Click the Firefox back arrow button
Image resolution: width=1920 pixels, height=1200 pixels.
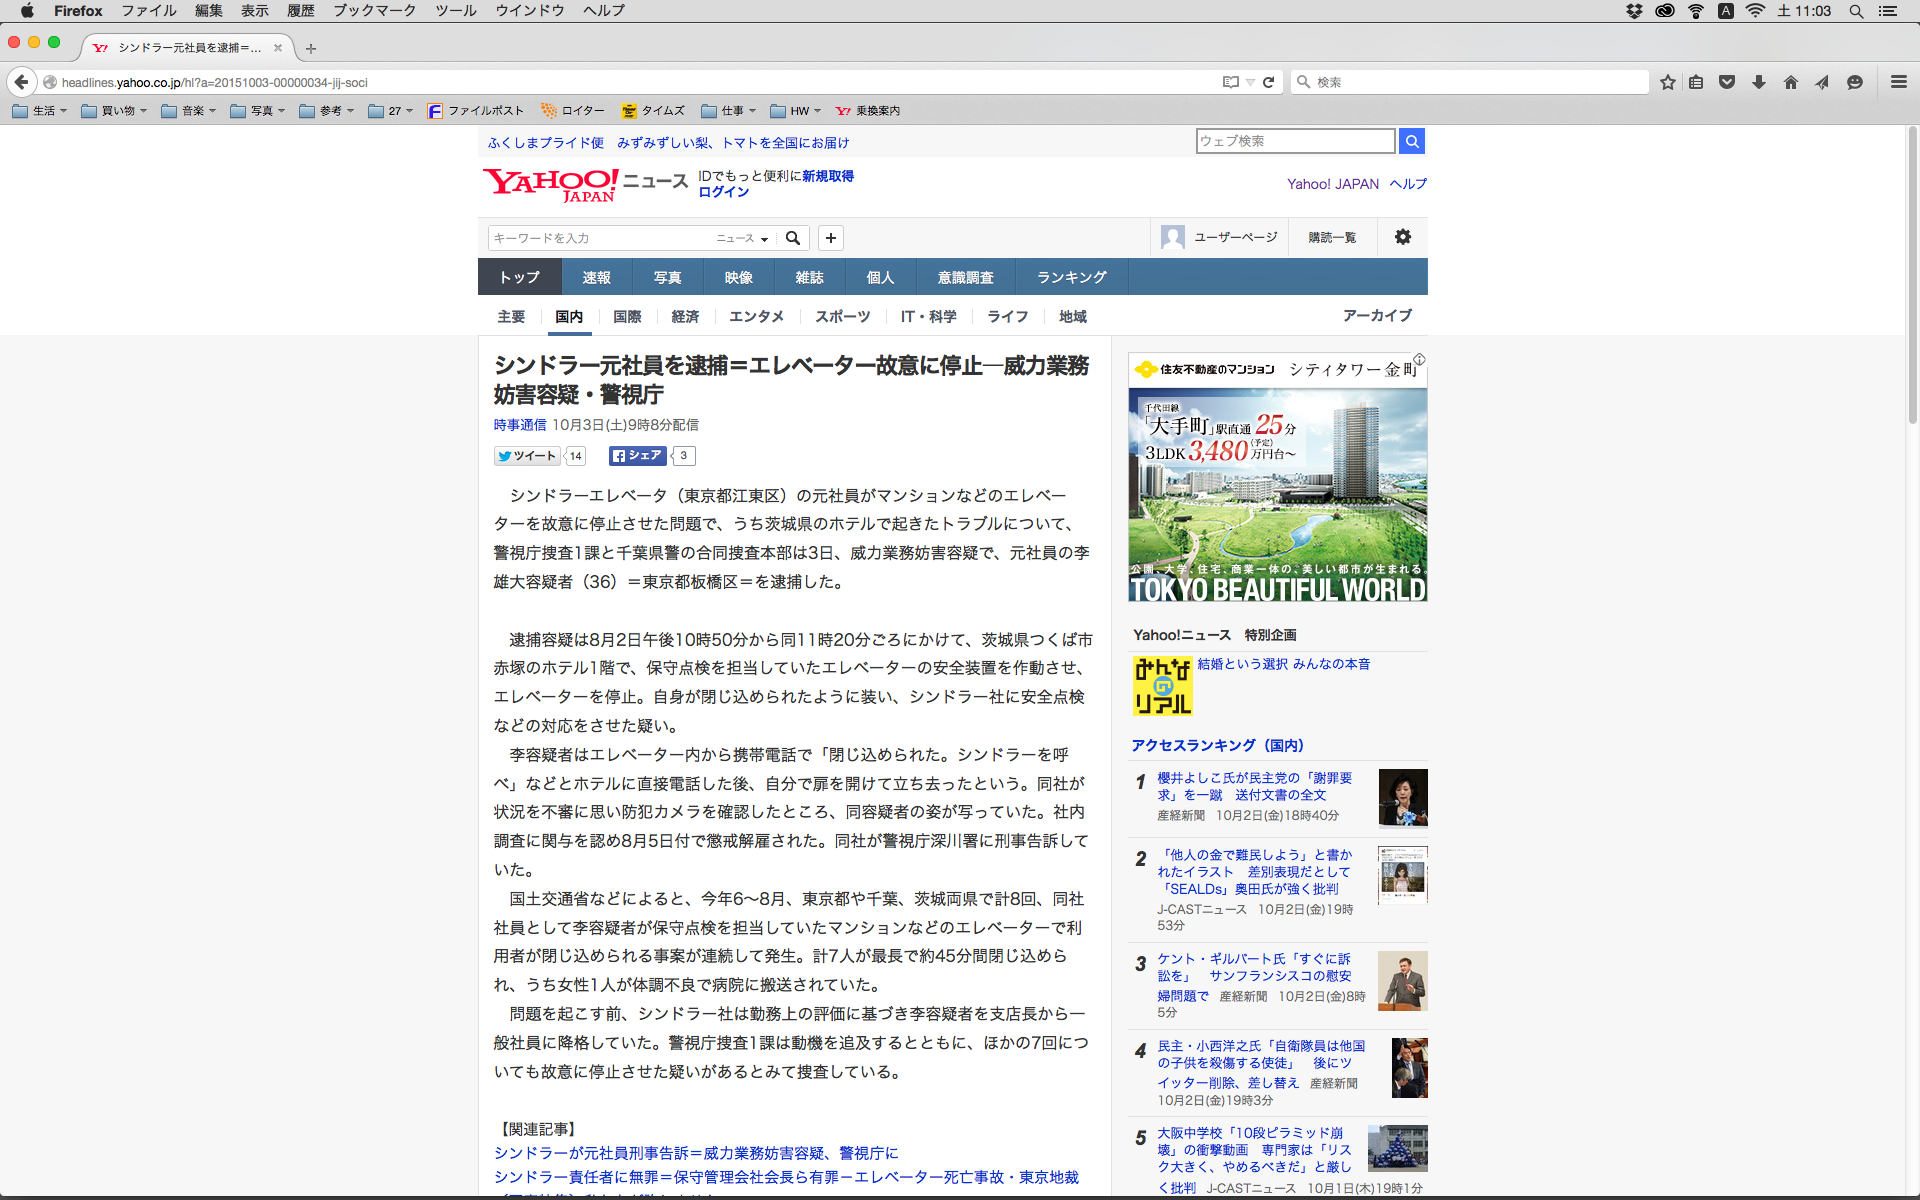point(21,82)
